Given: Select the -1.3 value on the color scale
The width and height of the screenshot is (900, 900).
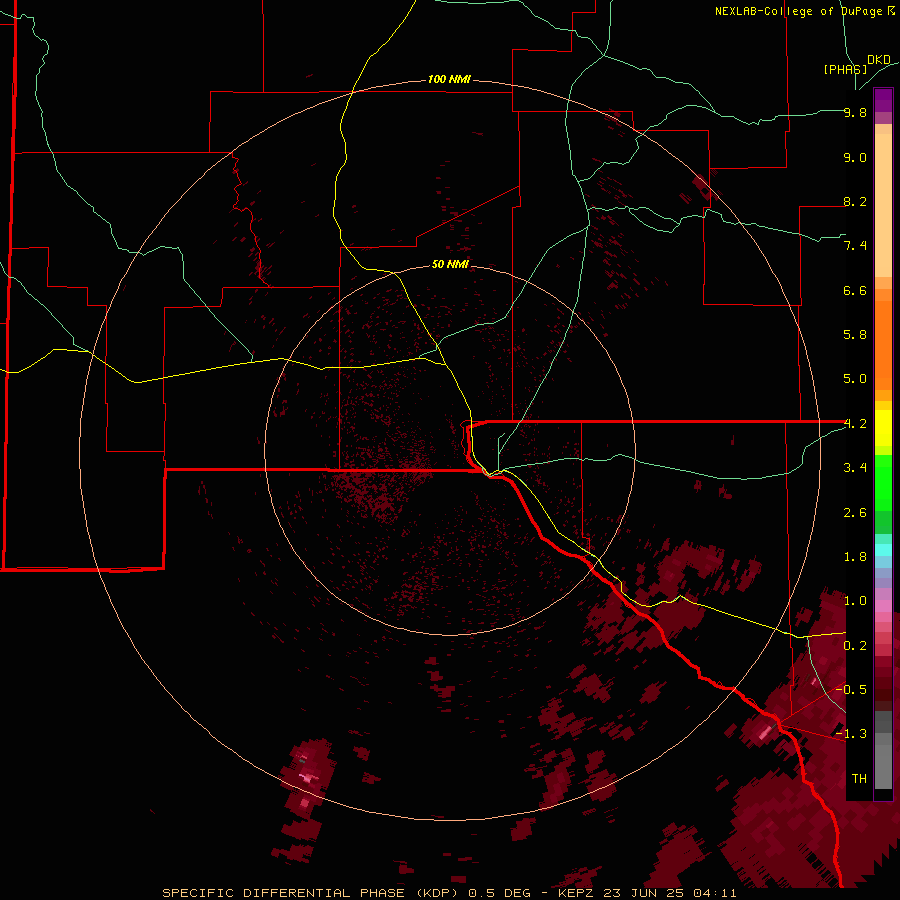Looking at the screenshot, I should pyautogui.click(x=851, y=734).
